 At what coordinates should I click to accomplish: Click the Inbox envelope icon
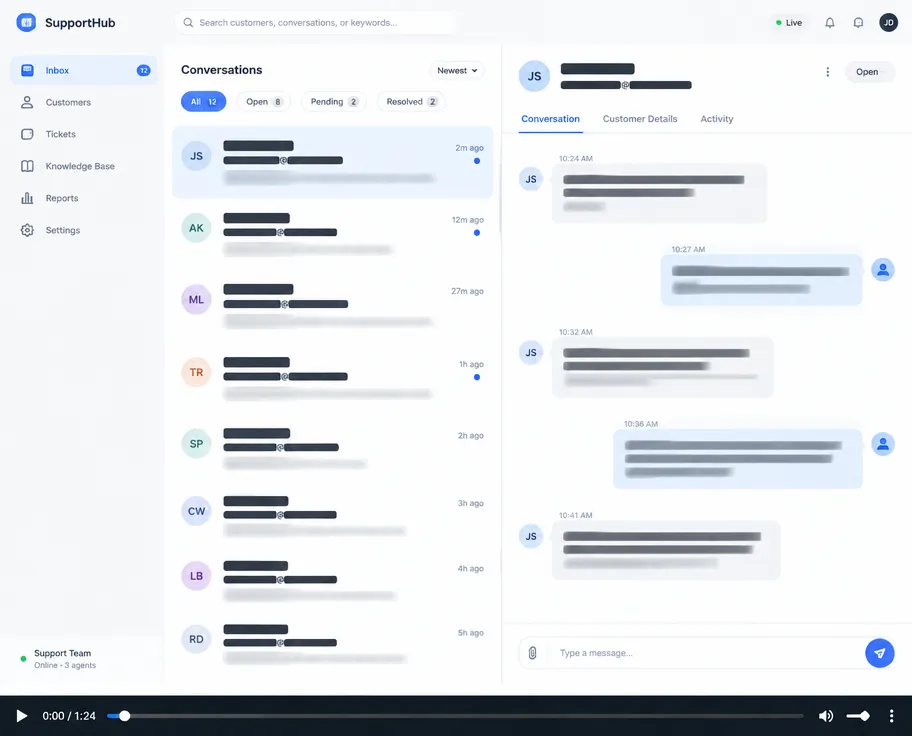27,70
